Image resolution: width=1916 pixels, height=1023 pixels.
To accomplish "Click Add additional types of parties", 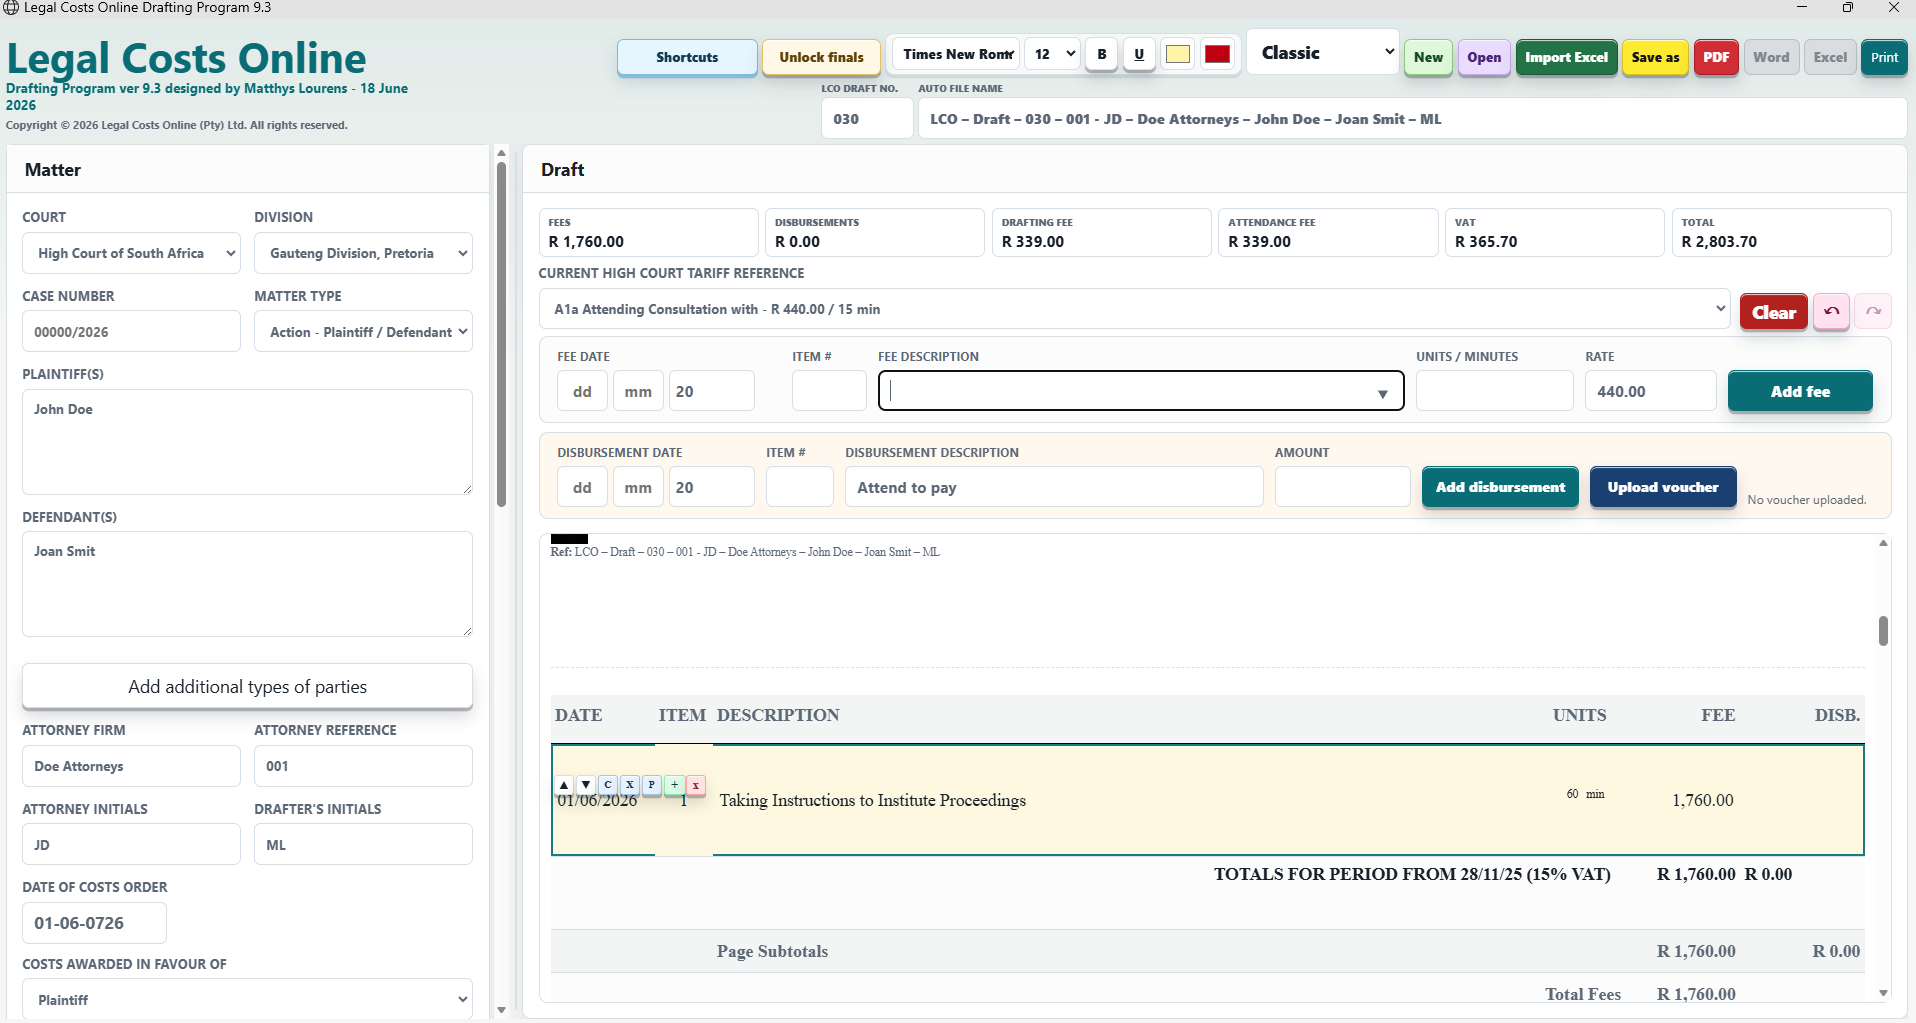I will [x=247, y=686].
